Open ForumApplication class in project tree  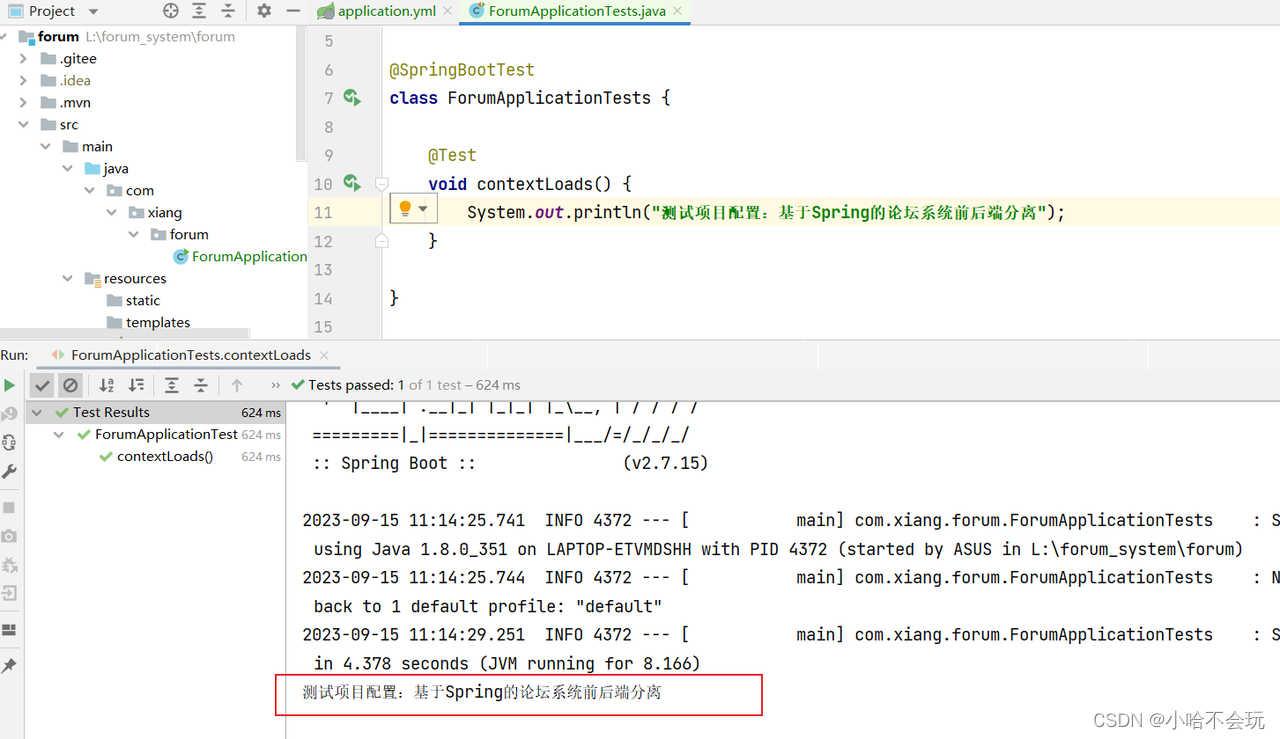(x=249, y=256)
